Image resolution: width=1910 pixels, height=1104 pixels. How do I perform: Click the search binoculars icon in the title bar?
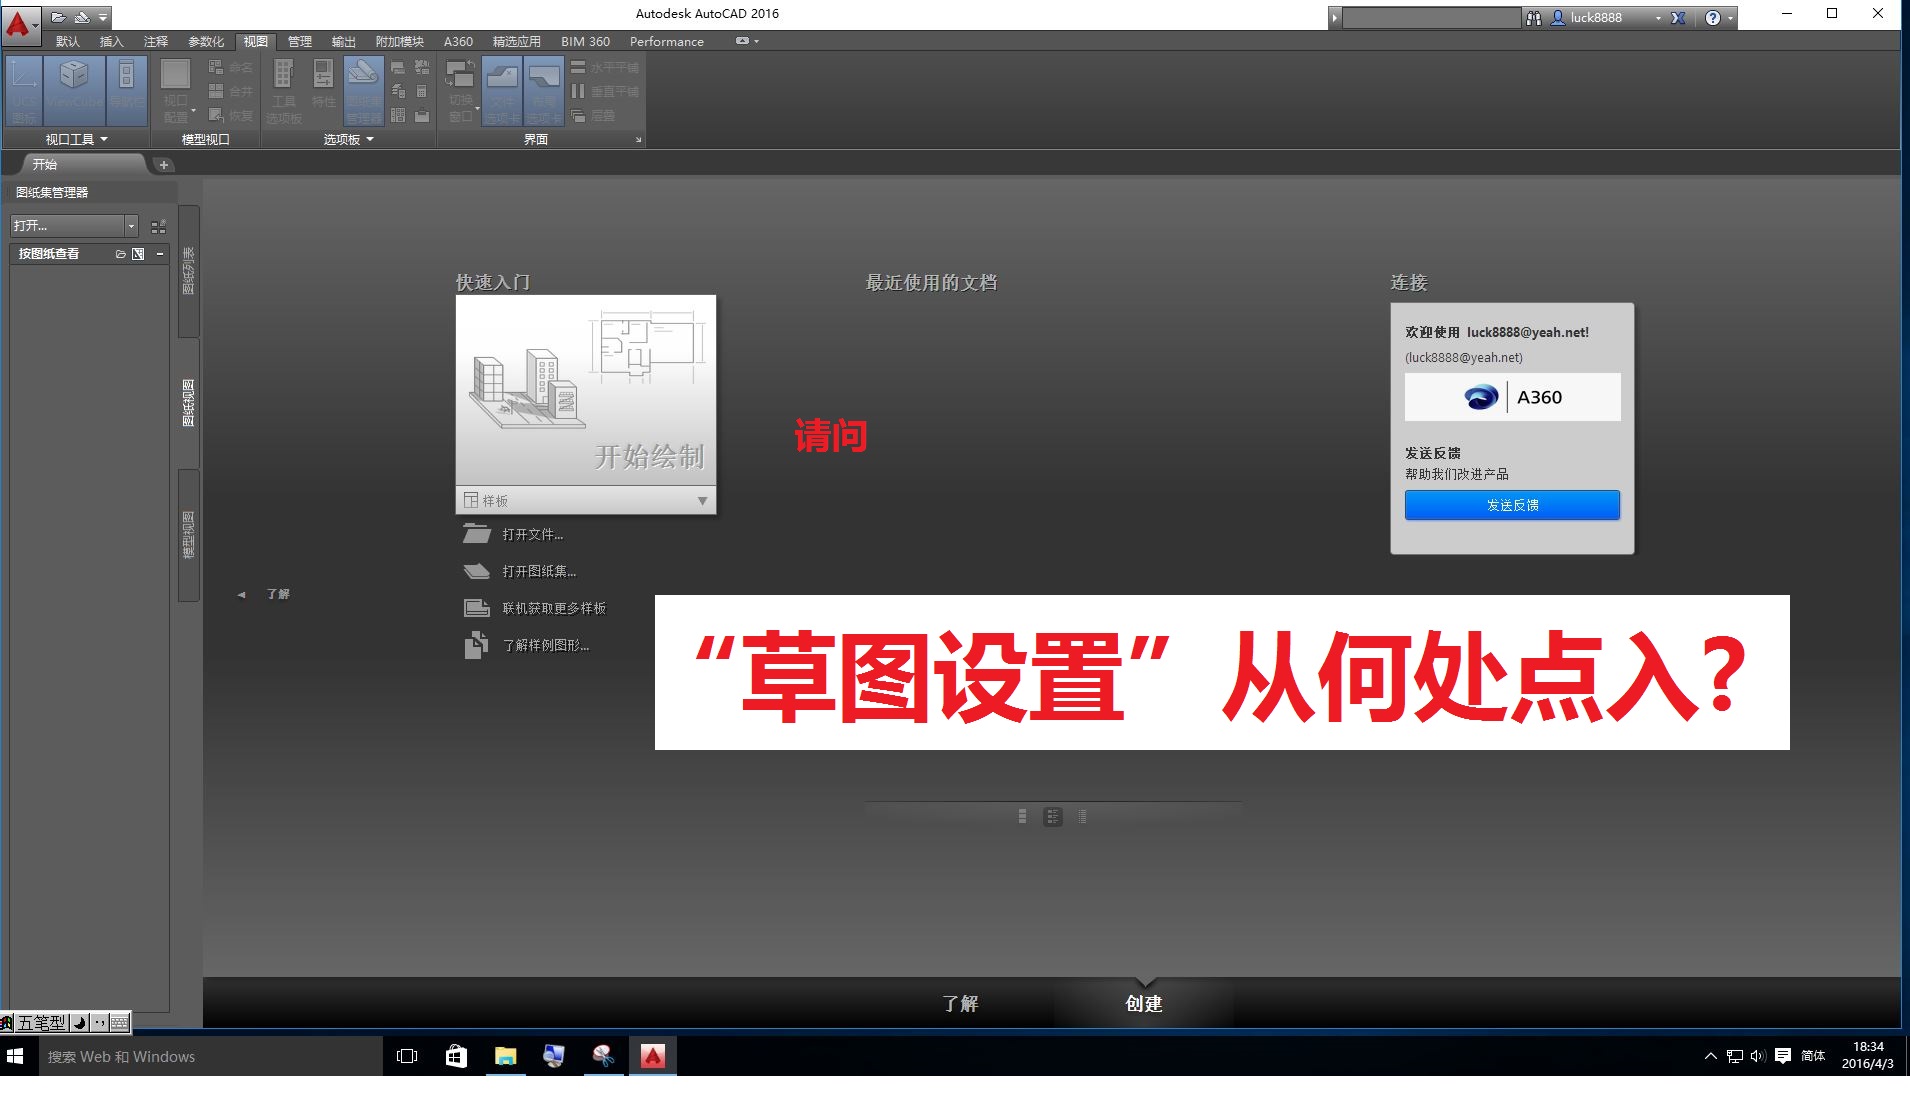1533,18
